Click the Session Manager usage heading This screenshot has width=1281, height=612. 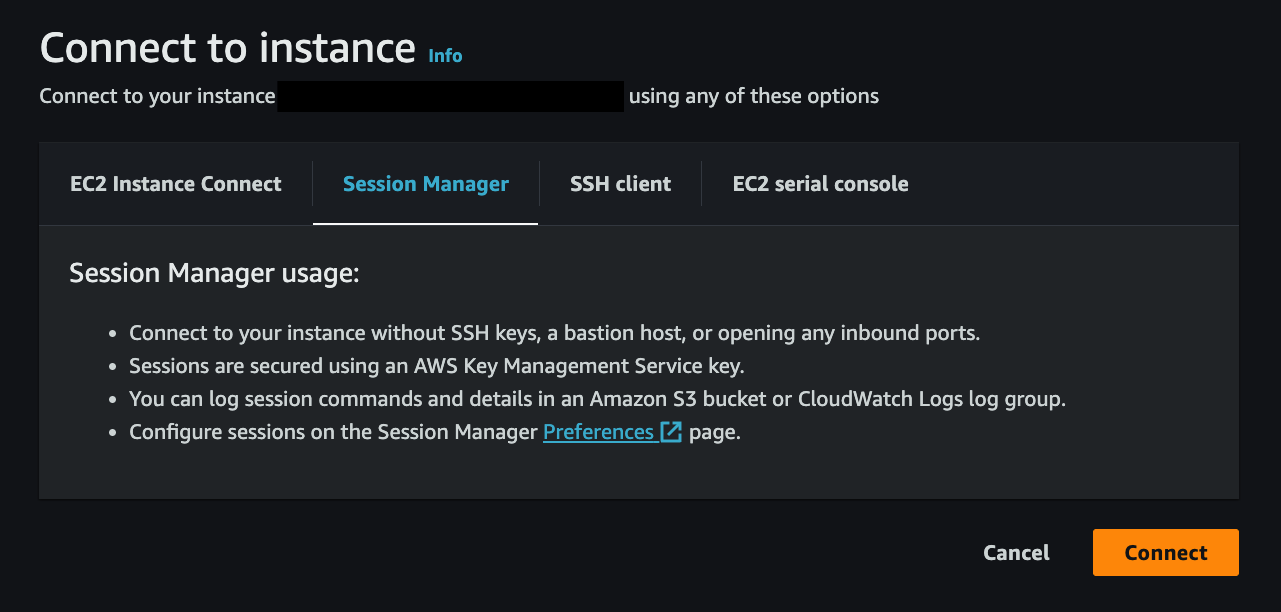click(213, 272)
